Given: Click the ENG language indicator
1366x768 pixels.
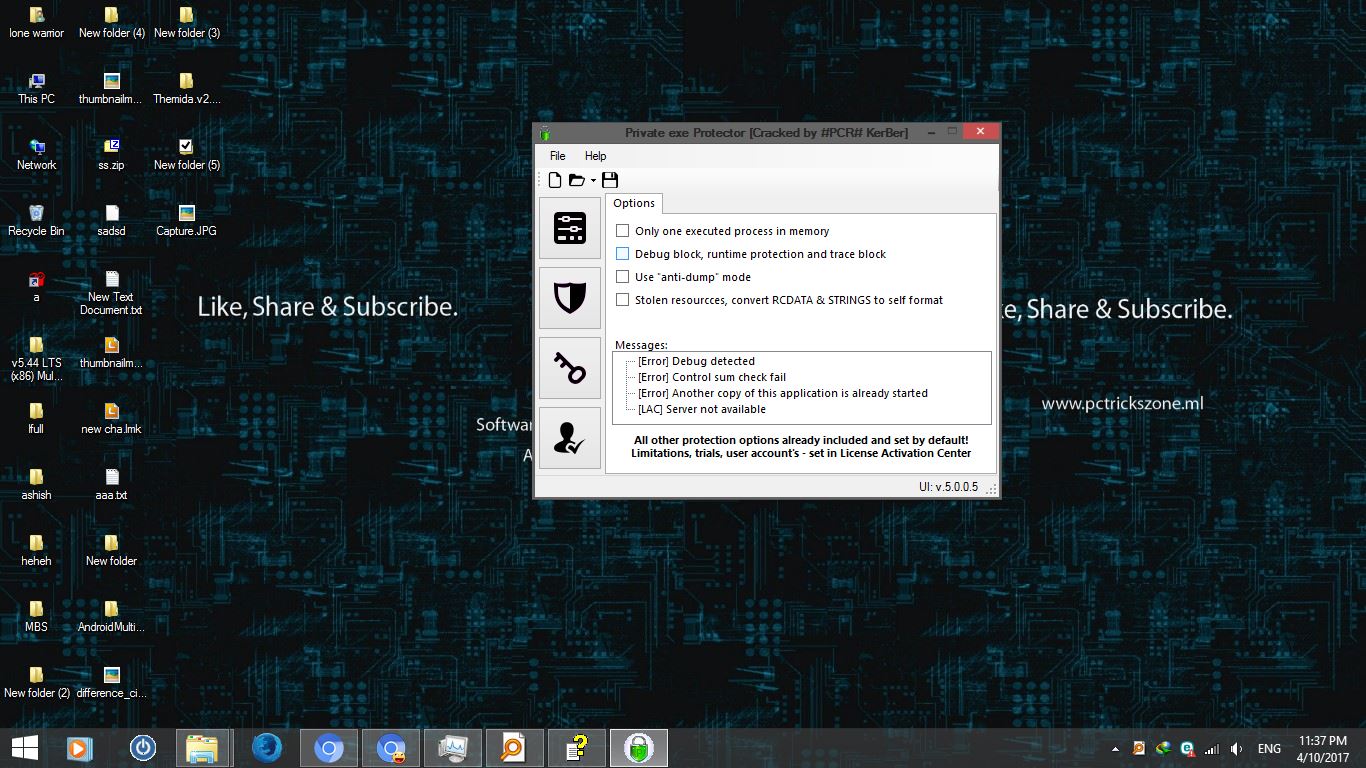Looking at the screenshot, I should point(1269,749).
